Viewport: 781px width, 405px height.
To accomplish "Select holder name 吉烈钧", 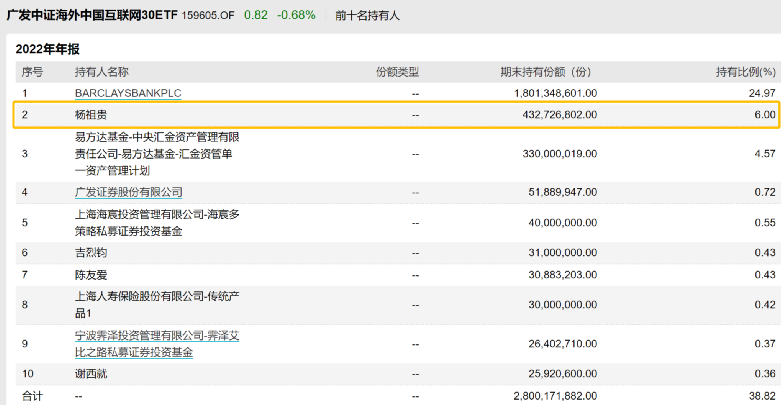I will [x=91, y=253].
